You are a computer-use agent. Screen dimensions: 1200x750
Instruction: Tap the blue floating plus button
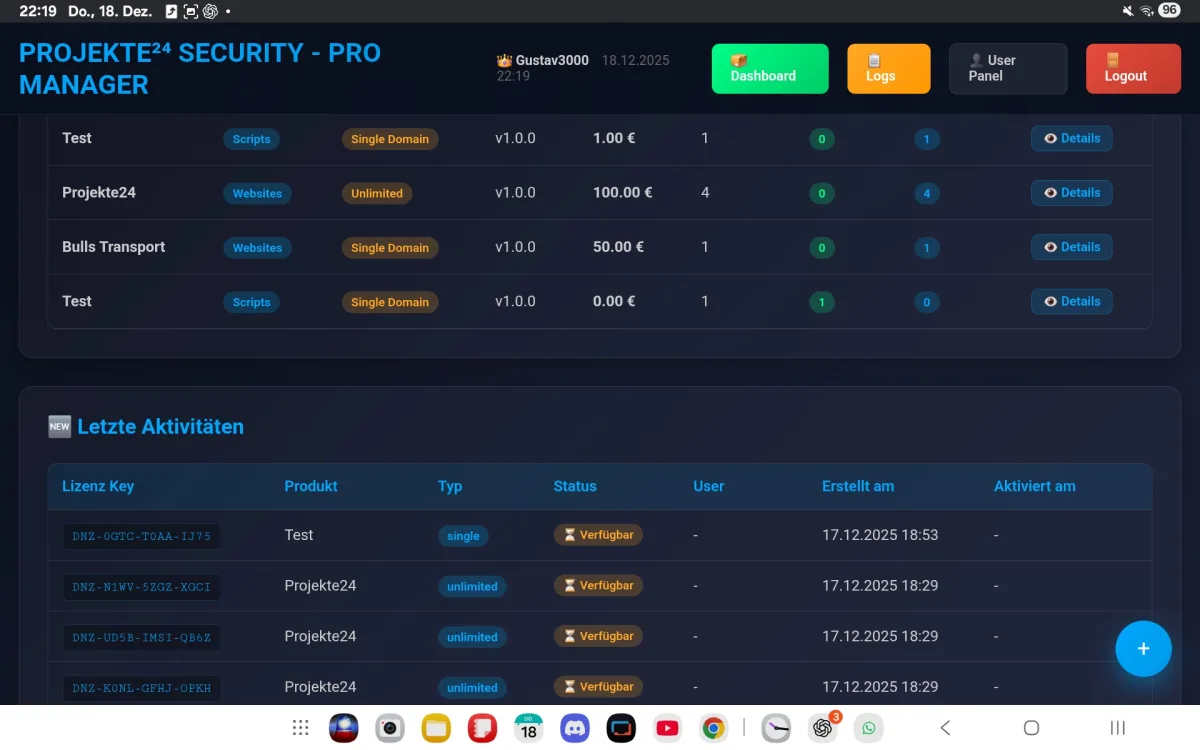click(x=1143, y=649)
